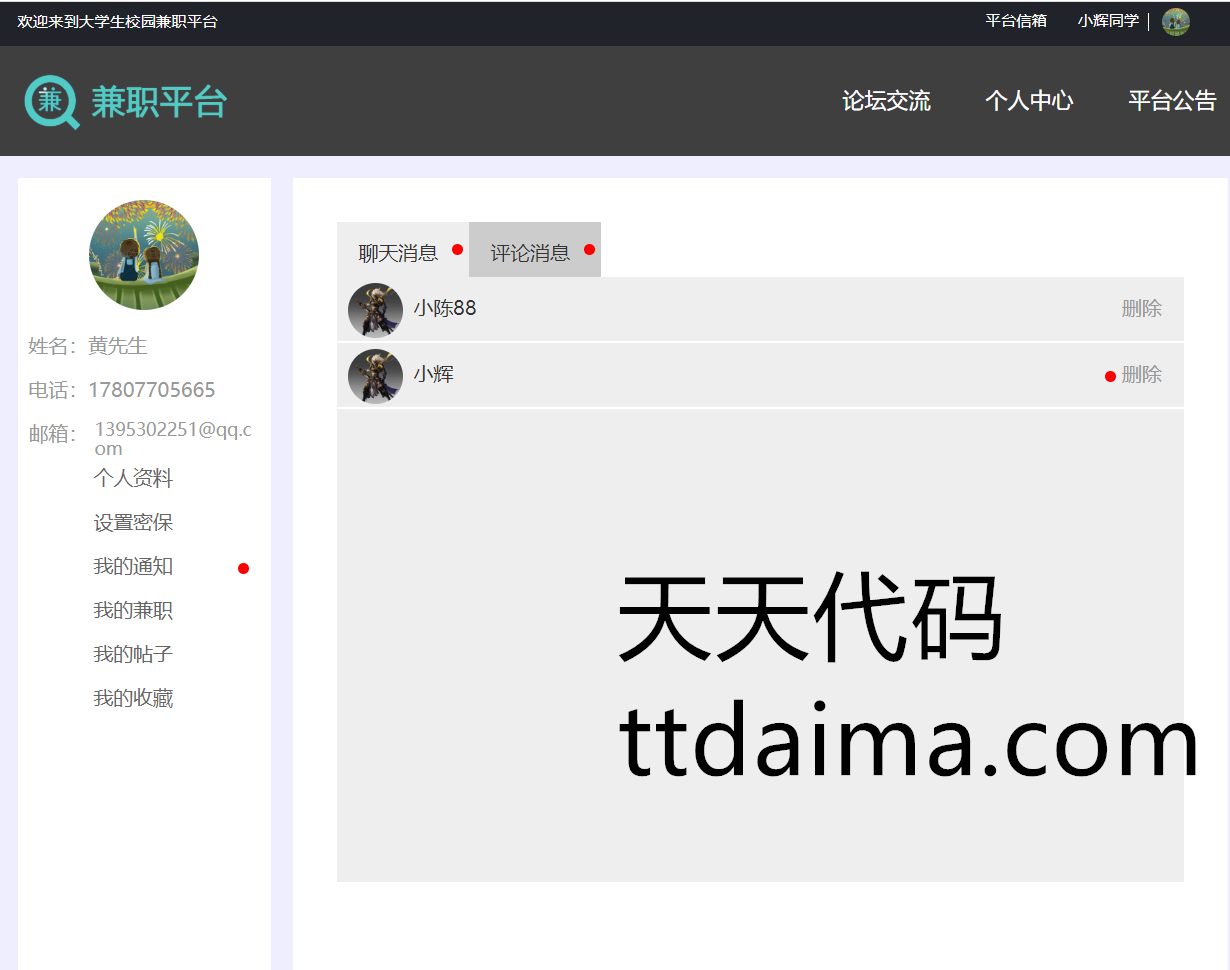Click the red unread dot beside 我的通知

(243, 568)
